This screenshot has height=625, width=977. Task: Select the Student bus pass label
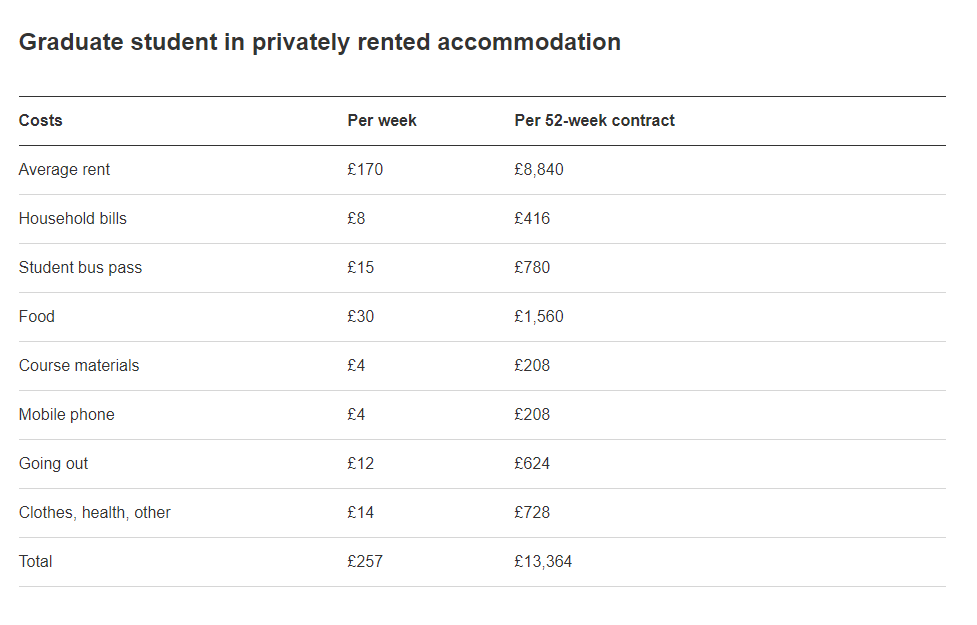[80, 268]
